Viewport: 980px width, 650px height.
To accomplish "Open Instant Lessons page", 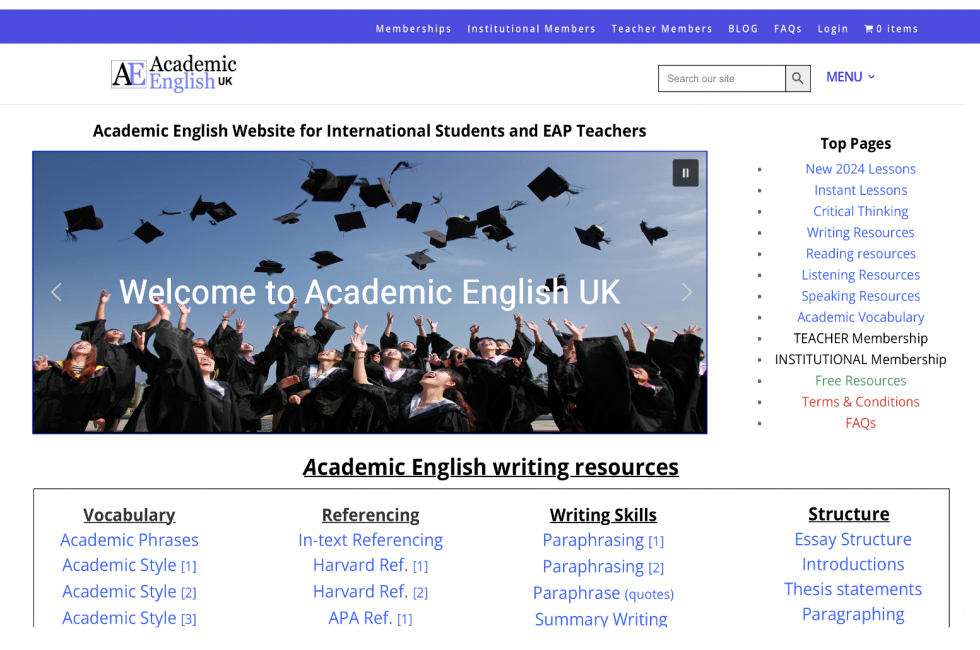I will (x=860, y=190).
